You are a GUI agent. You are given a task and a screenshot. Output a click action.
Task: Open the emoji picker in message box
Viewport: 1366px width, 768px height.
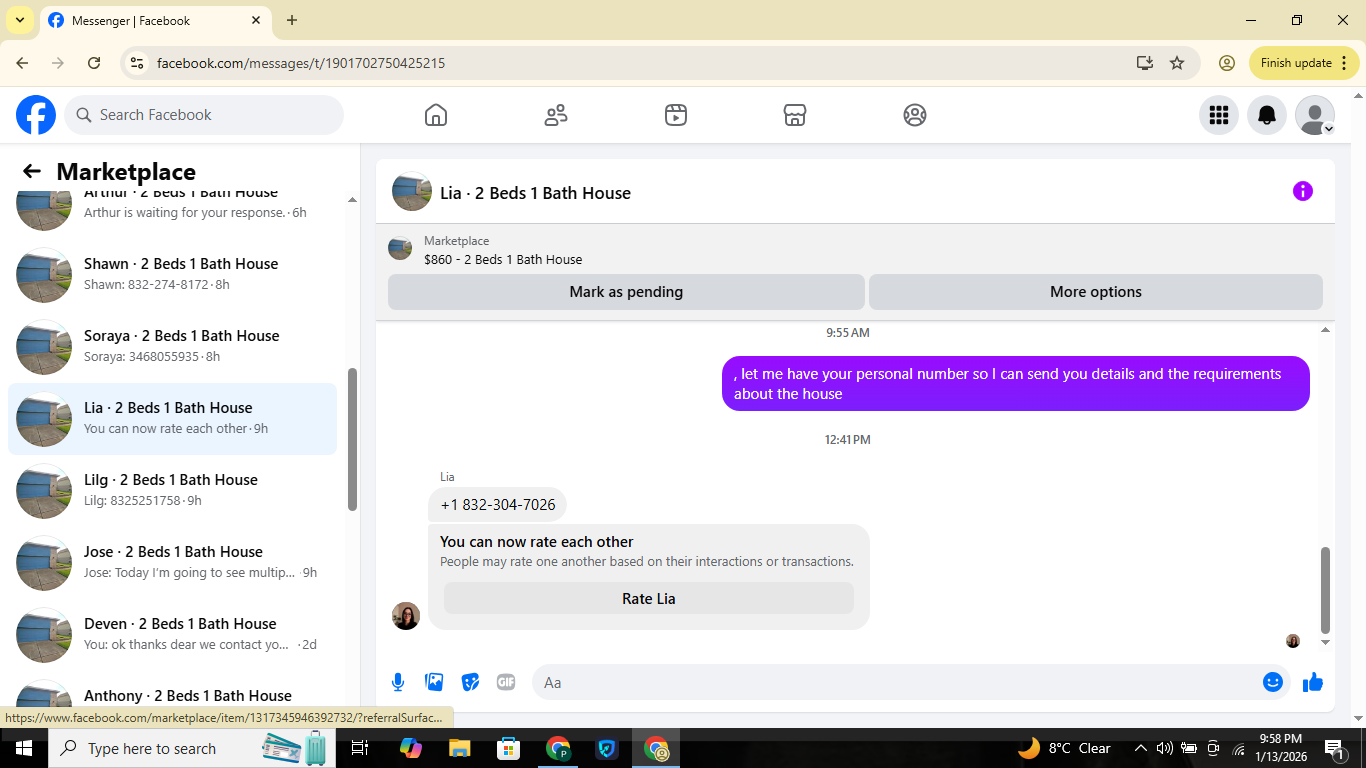(1273, 682)
